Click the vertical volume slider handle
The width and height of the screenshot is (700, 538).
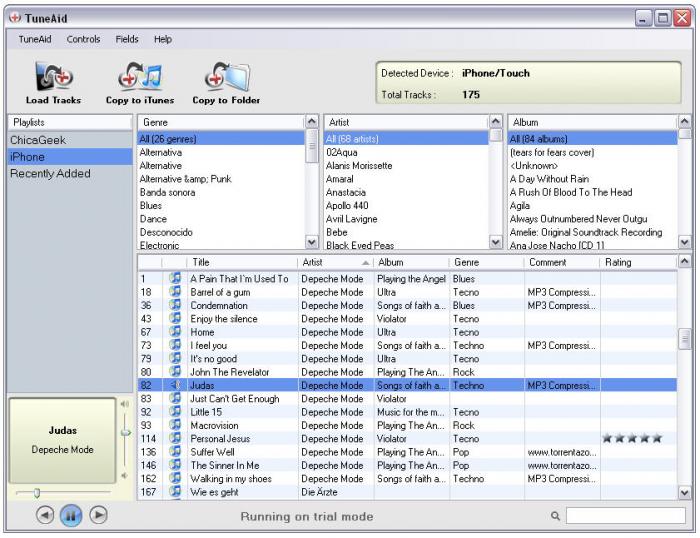[x=125, y=432]
